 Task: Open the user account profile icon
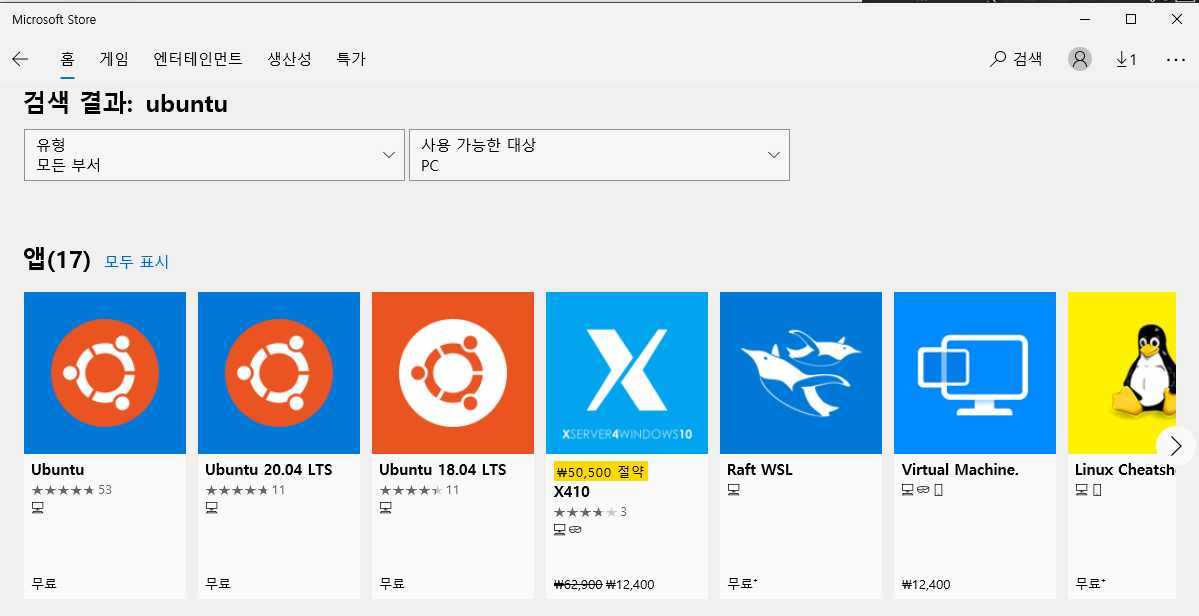[x=1080, y=59]
